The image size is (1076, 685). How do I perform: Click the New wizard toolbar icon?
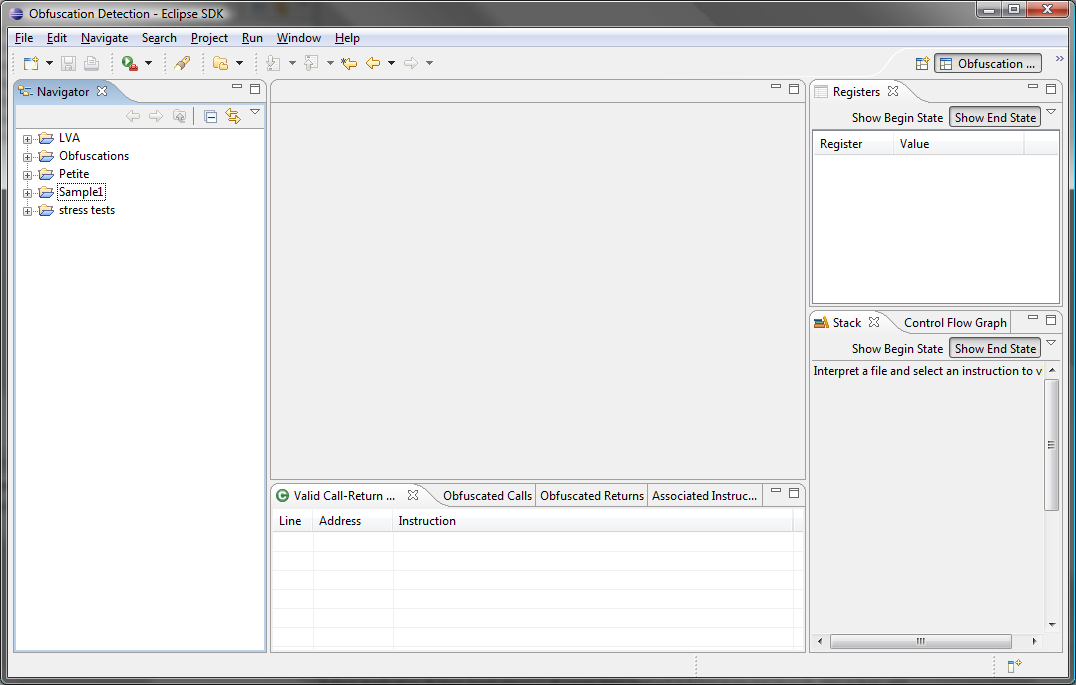coord(31,63)
